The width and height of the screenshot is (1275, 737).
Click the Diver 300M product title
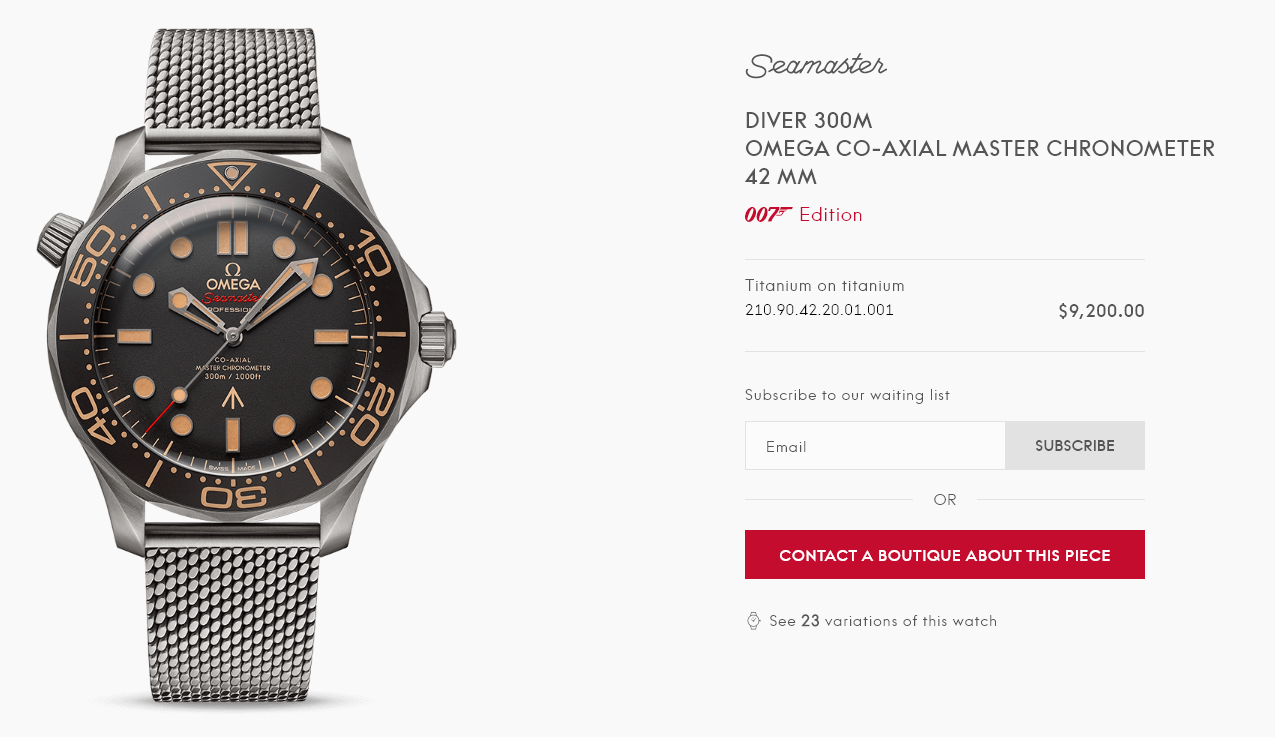pyautogui.click(x=809, y=121)
